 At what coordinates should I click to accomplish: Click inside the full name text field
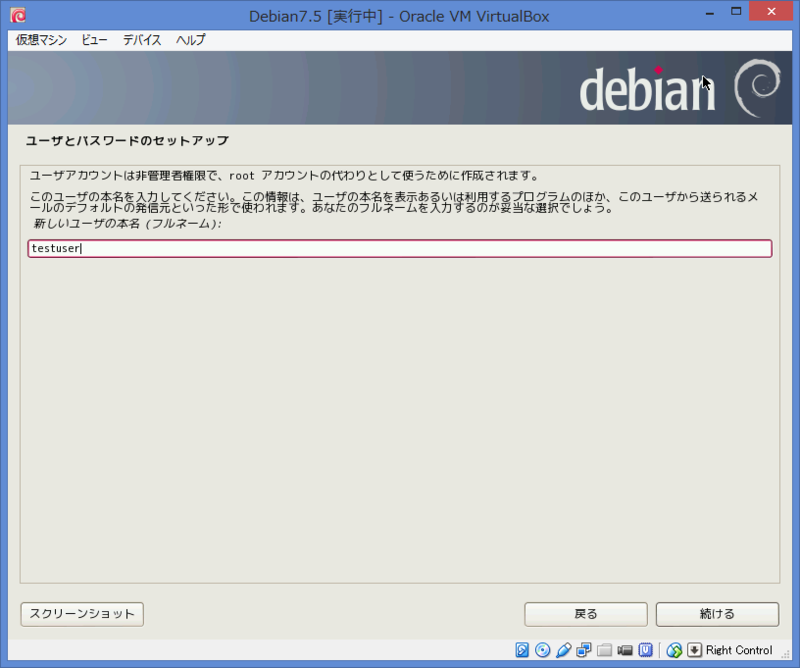(x=400, y=248)
